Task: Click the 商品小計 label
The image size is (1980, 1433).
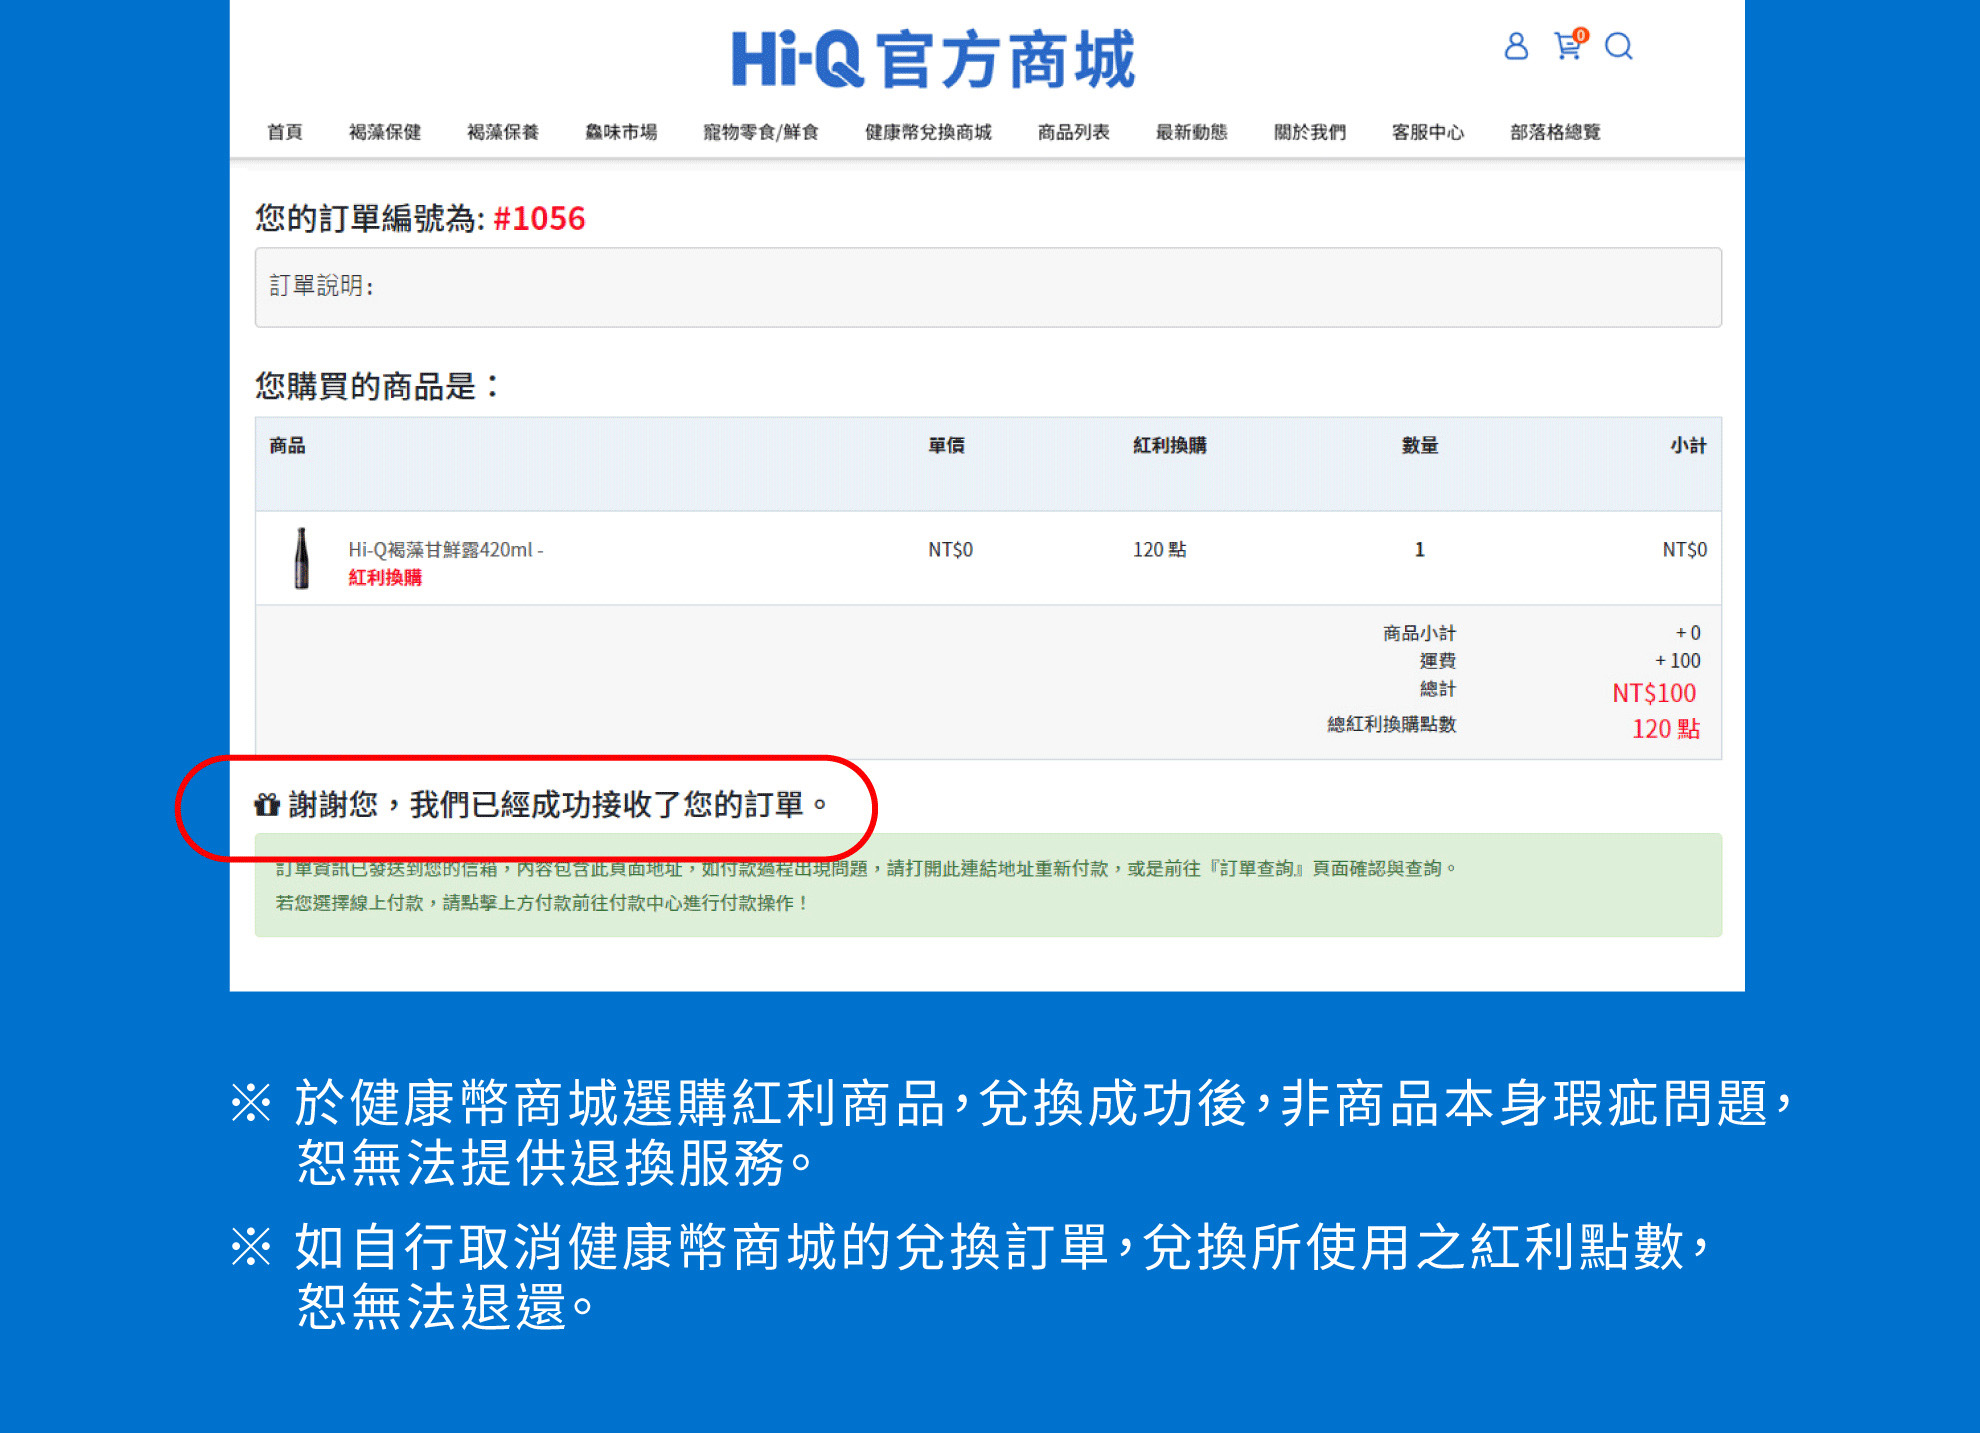Action: [x=1420, y=633]
